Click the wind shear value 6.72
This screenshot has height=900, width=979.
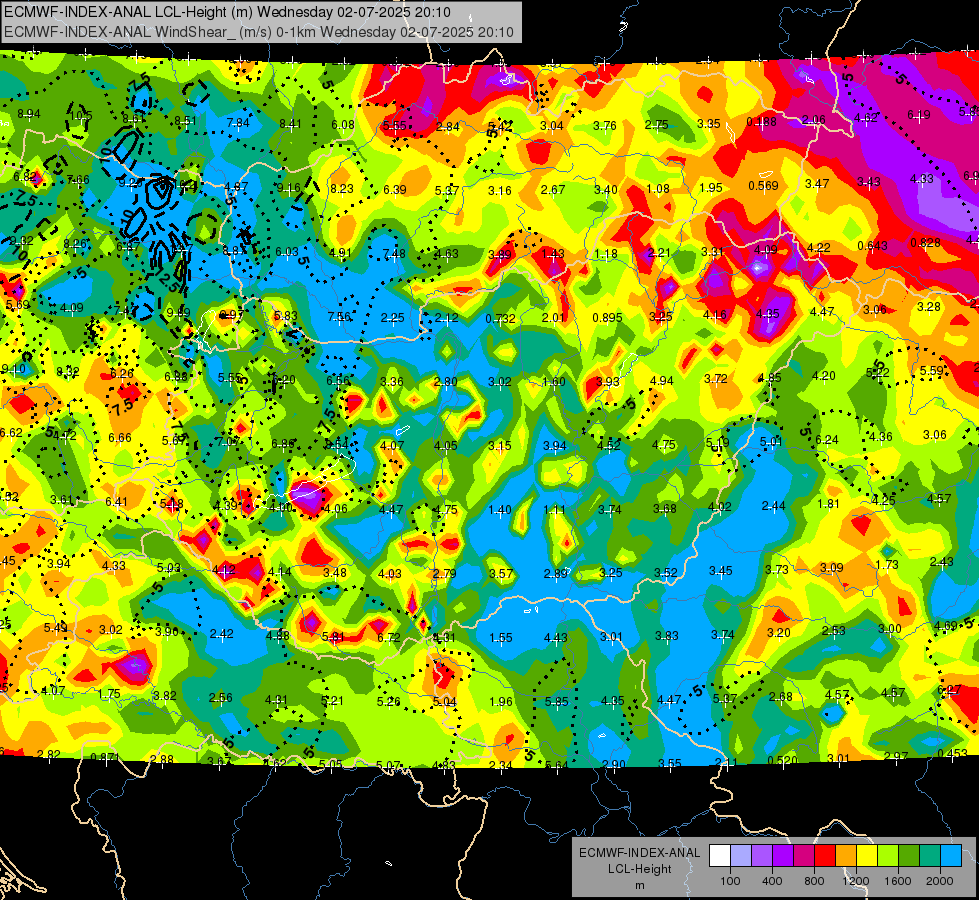pos(389,637)
